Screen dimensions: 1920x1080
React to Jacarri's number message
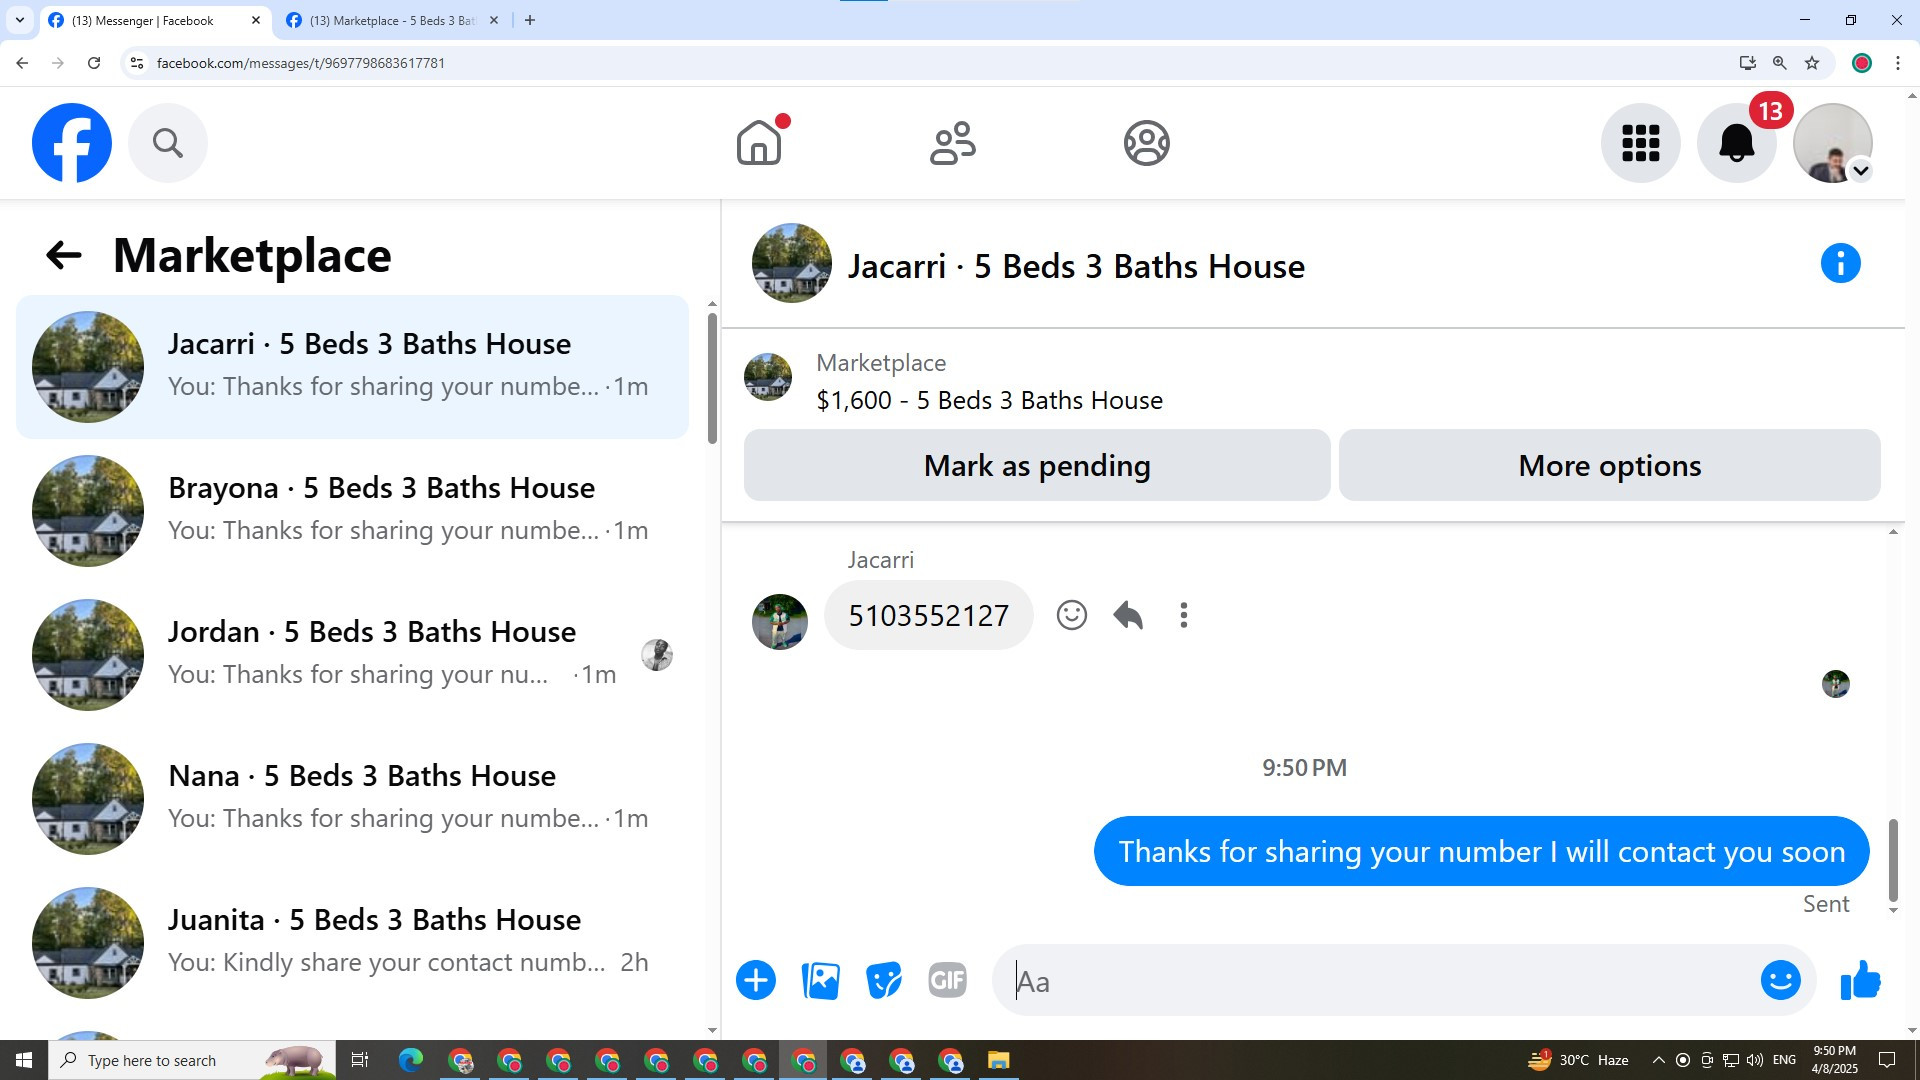coord(1071,615)
